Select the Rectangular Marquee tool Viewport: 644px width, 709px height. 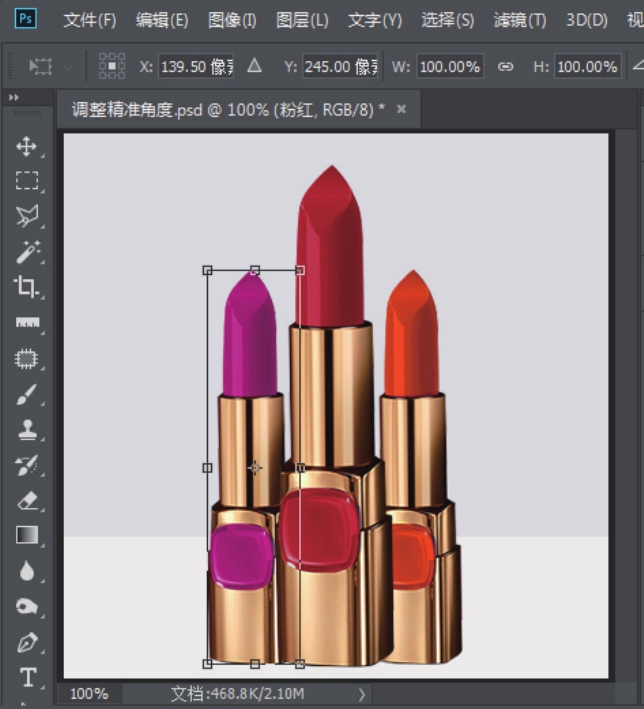[26, 181]
